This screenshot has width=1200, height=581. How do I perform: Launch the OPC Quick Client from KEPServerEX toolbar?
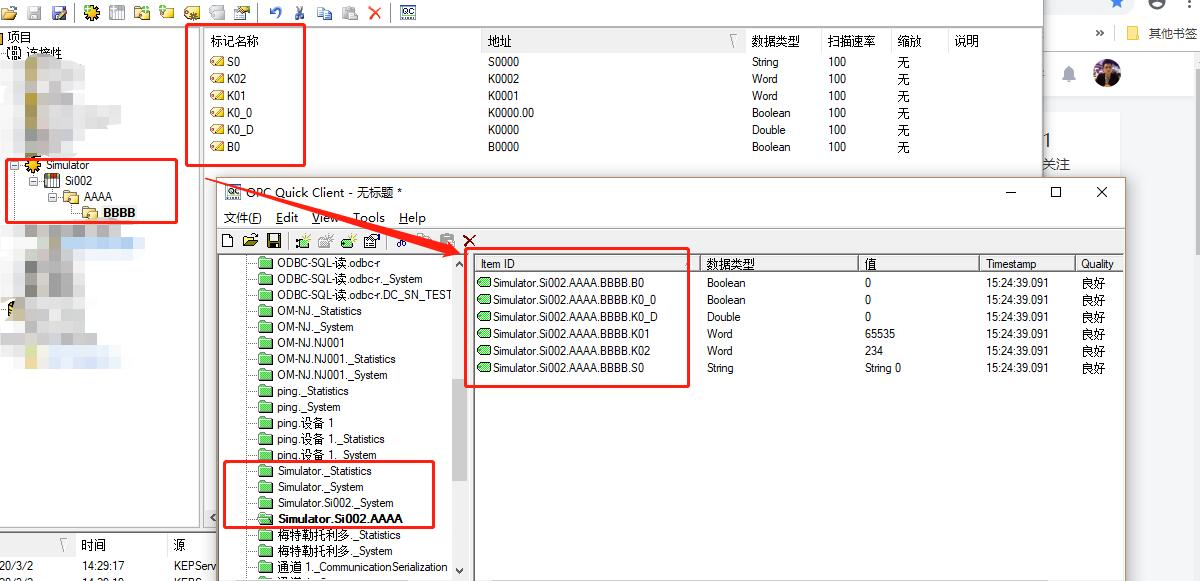click(406, 13)
